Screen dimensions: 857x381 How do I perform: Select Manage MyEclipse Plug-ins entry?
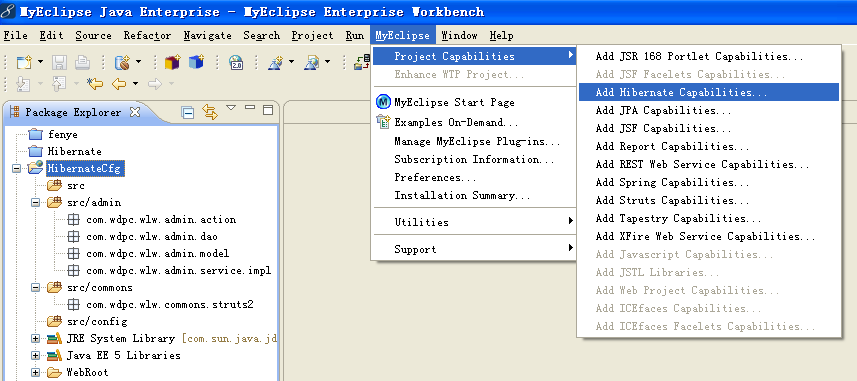474,142
